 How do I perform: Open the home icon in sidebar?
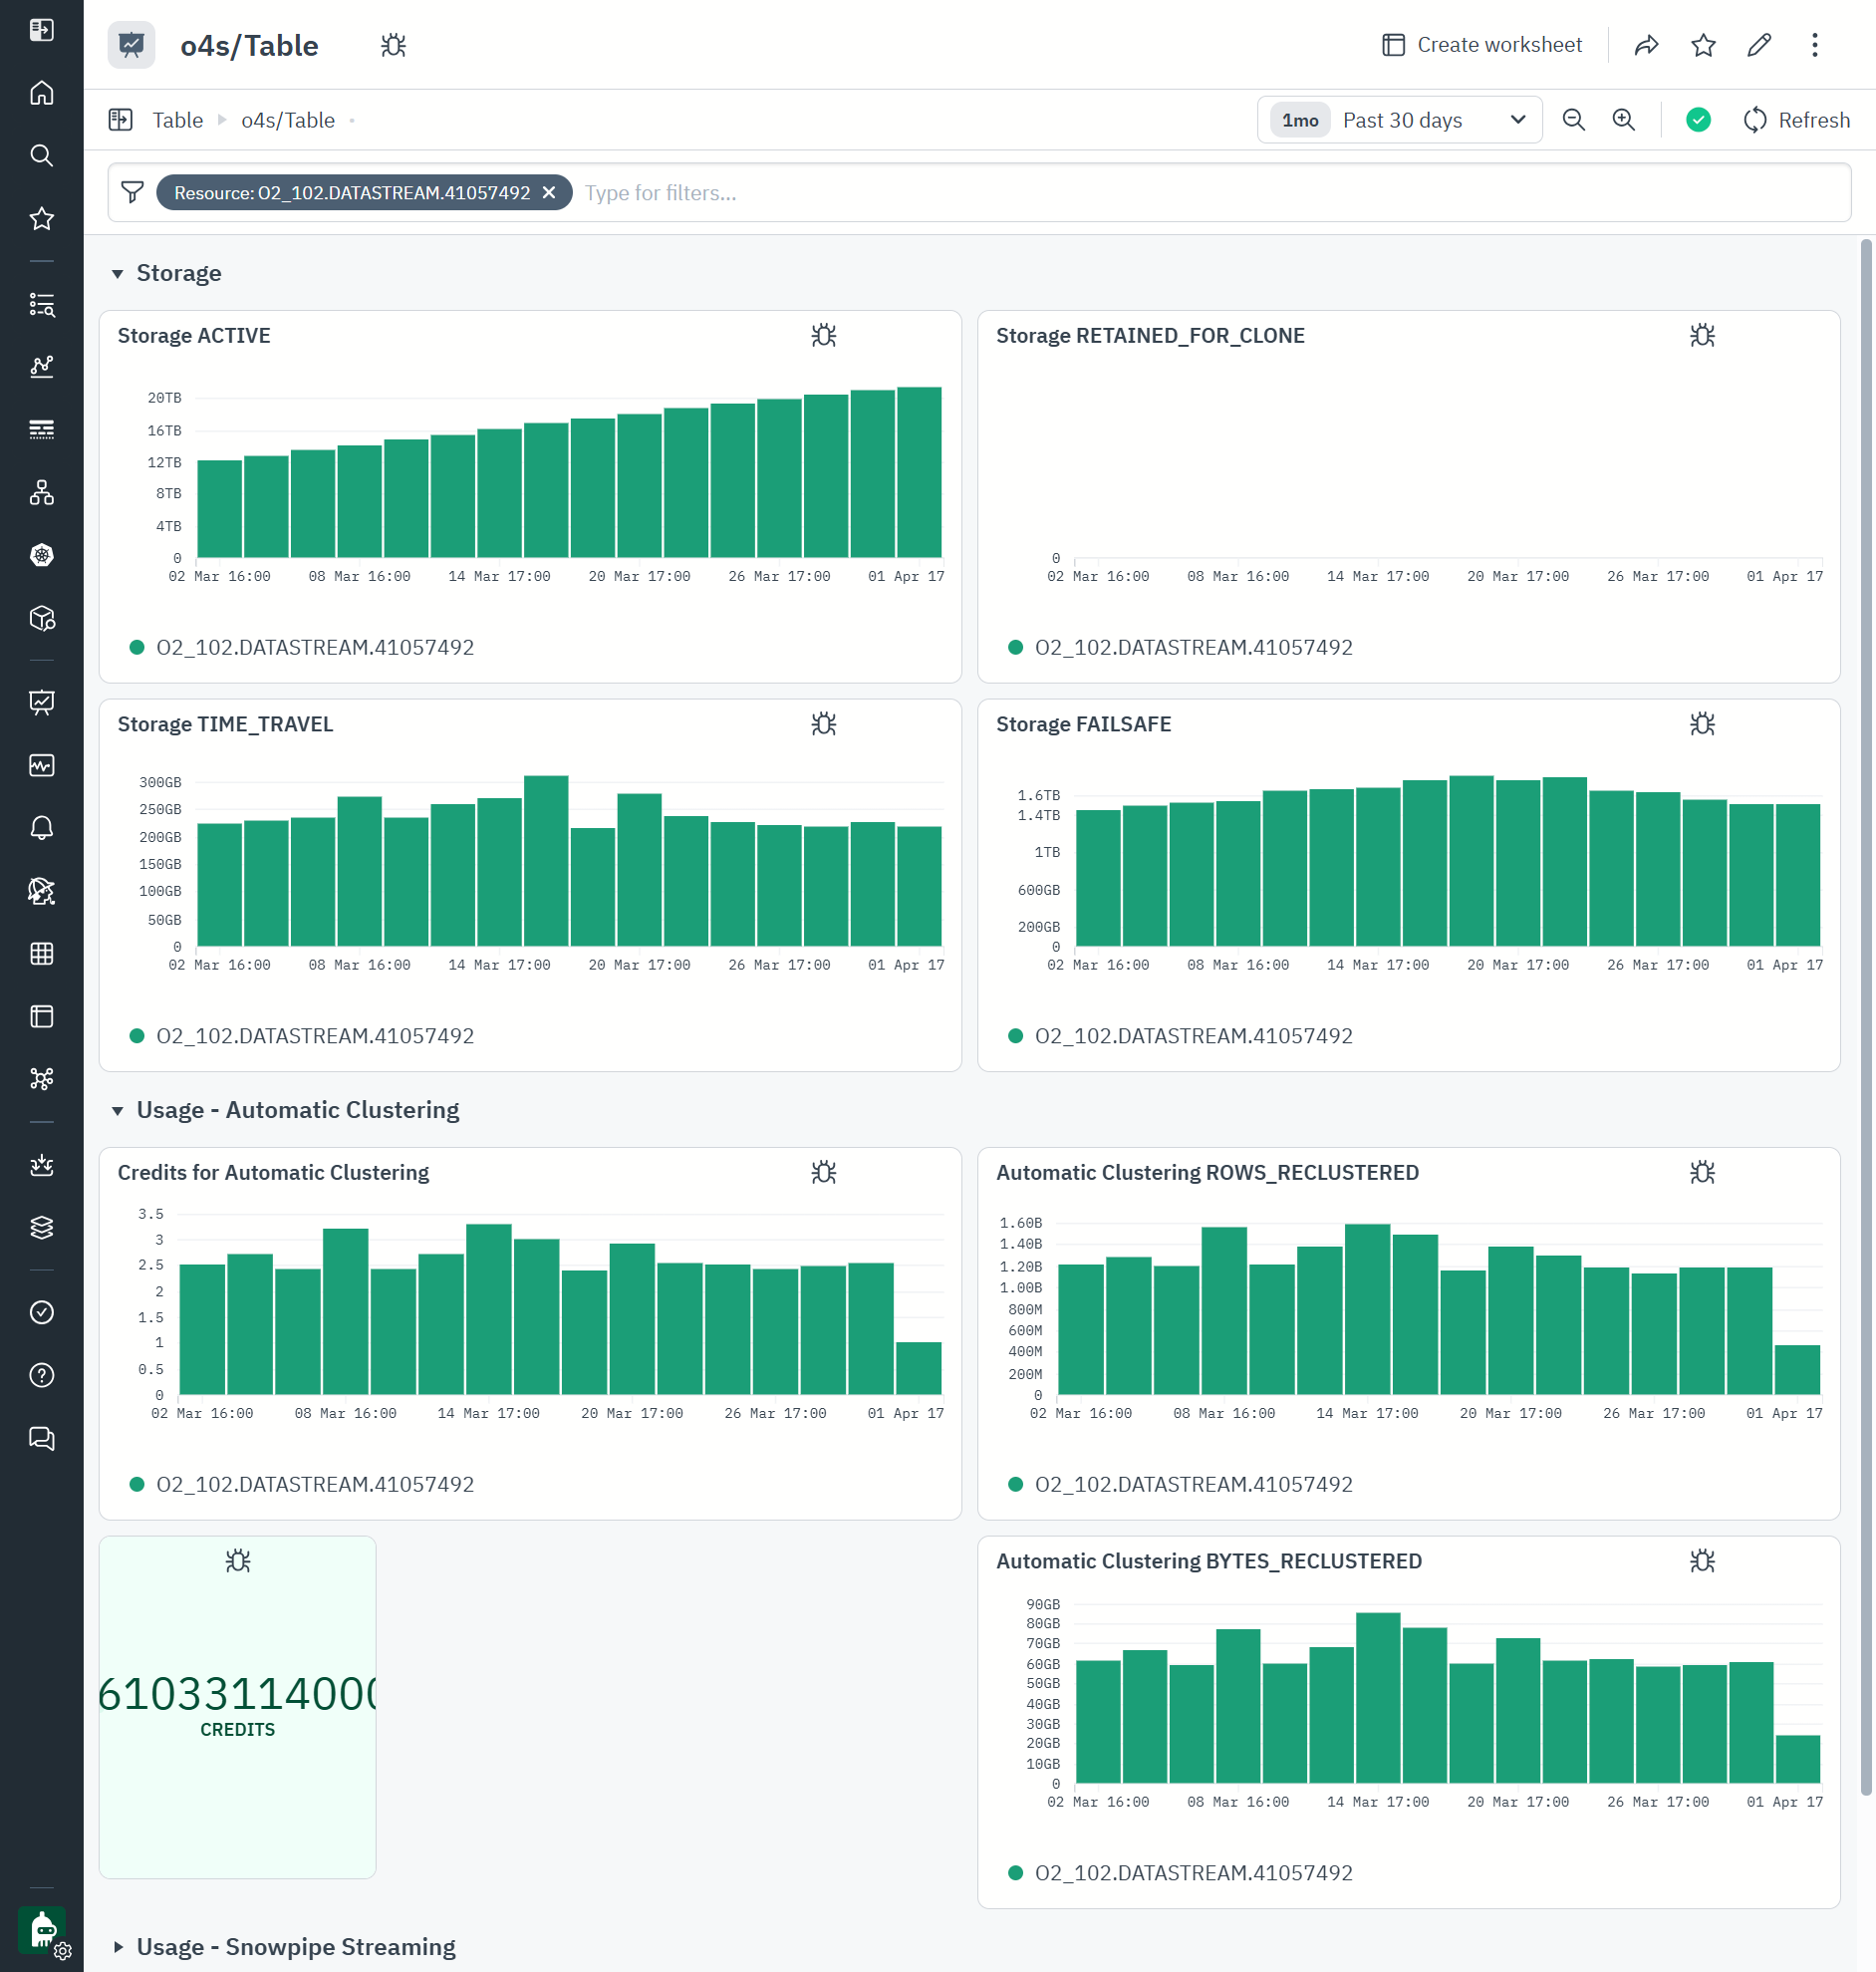coord(42,93)
